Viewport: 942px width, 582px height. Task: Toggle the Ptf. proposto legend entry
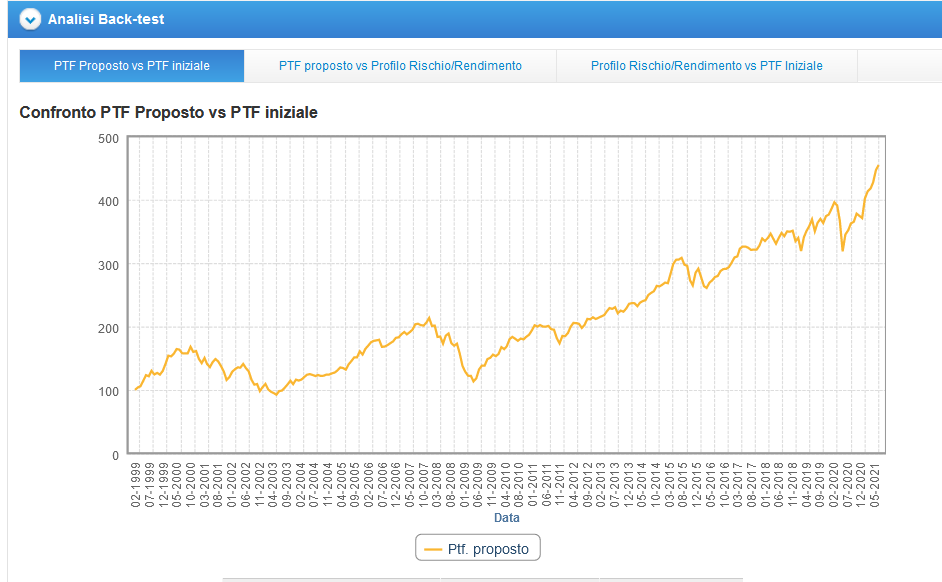click(478, 548)
